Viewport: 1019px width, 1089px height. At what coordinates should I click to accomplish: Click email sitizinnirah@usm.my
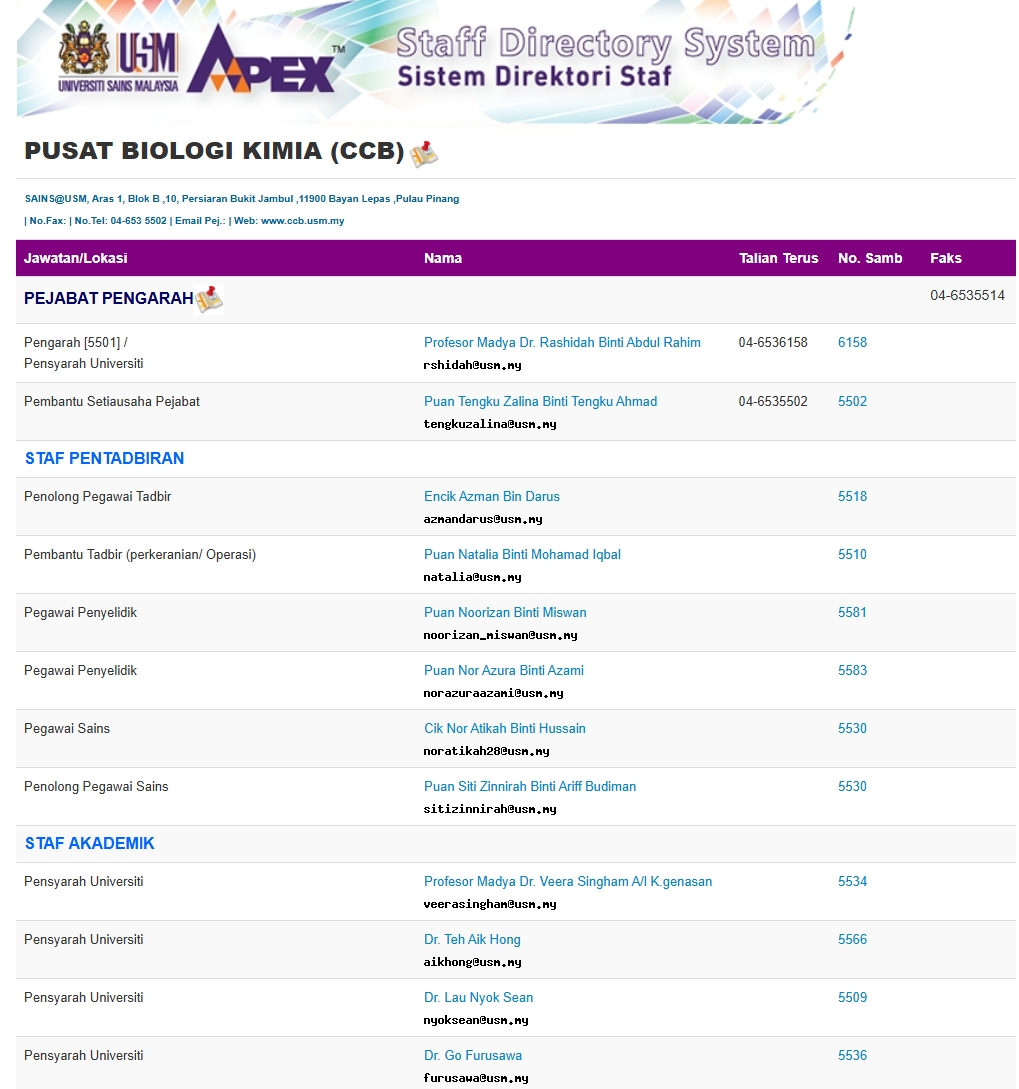click(490, 809)
